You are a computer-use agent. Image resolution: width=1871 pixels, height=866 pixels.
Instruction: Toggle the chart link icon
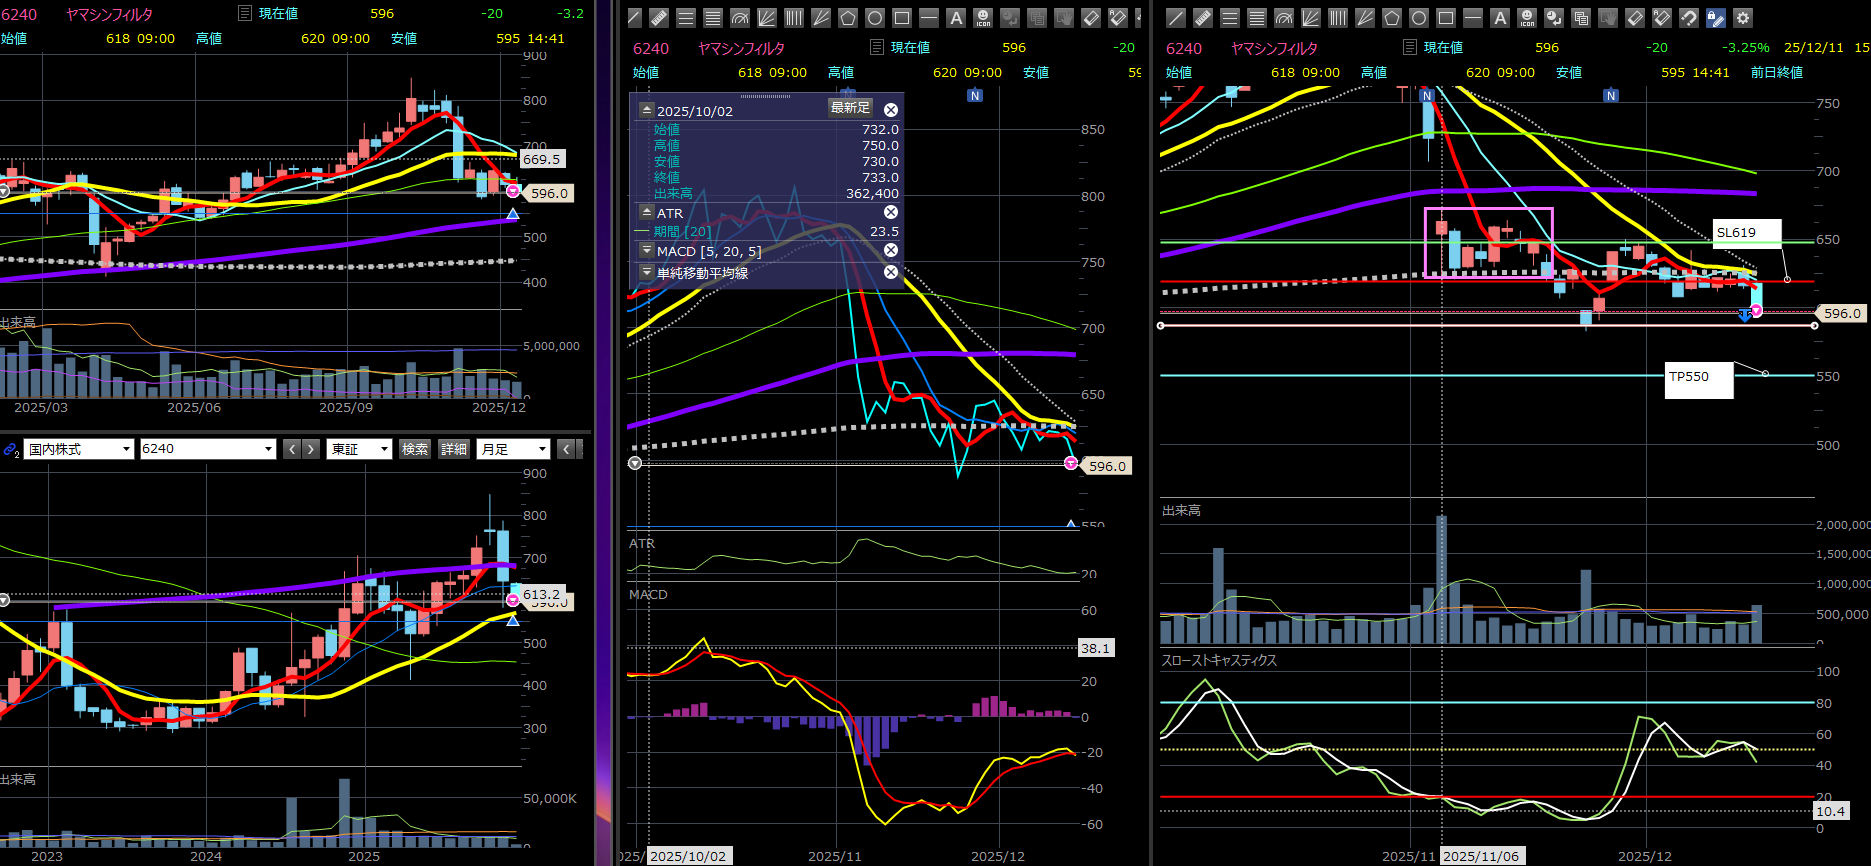(x=11, y=450)
